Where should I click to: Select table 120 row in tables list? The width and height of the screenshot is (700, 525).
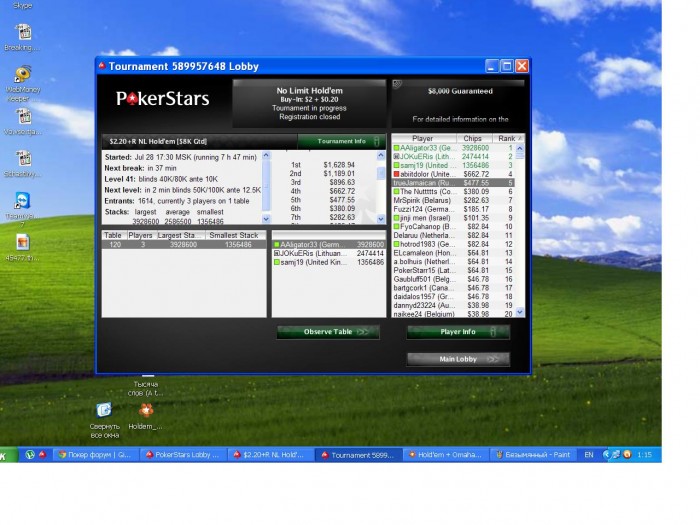pos(184,245)
